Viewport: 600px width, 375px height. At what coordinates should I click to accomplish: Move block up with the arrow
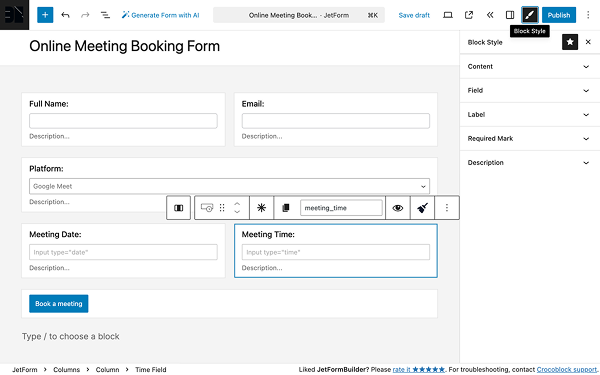click(237, 204)
